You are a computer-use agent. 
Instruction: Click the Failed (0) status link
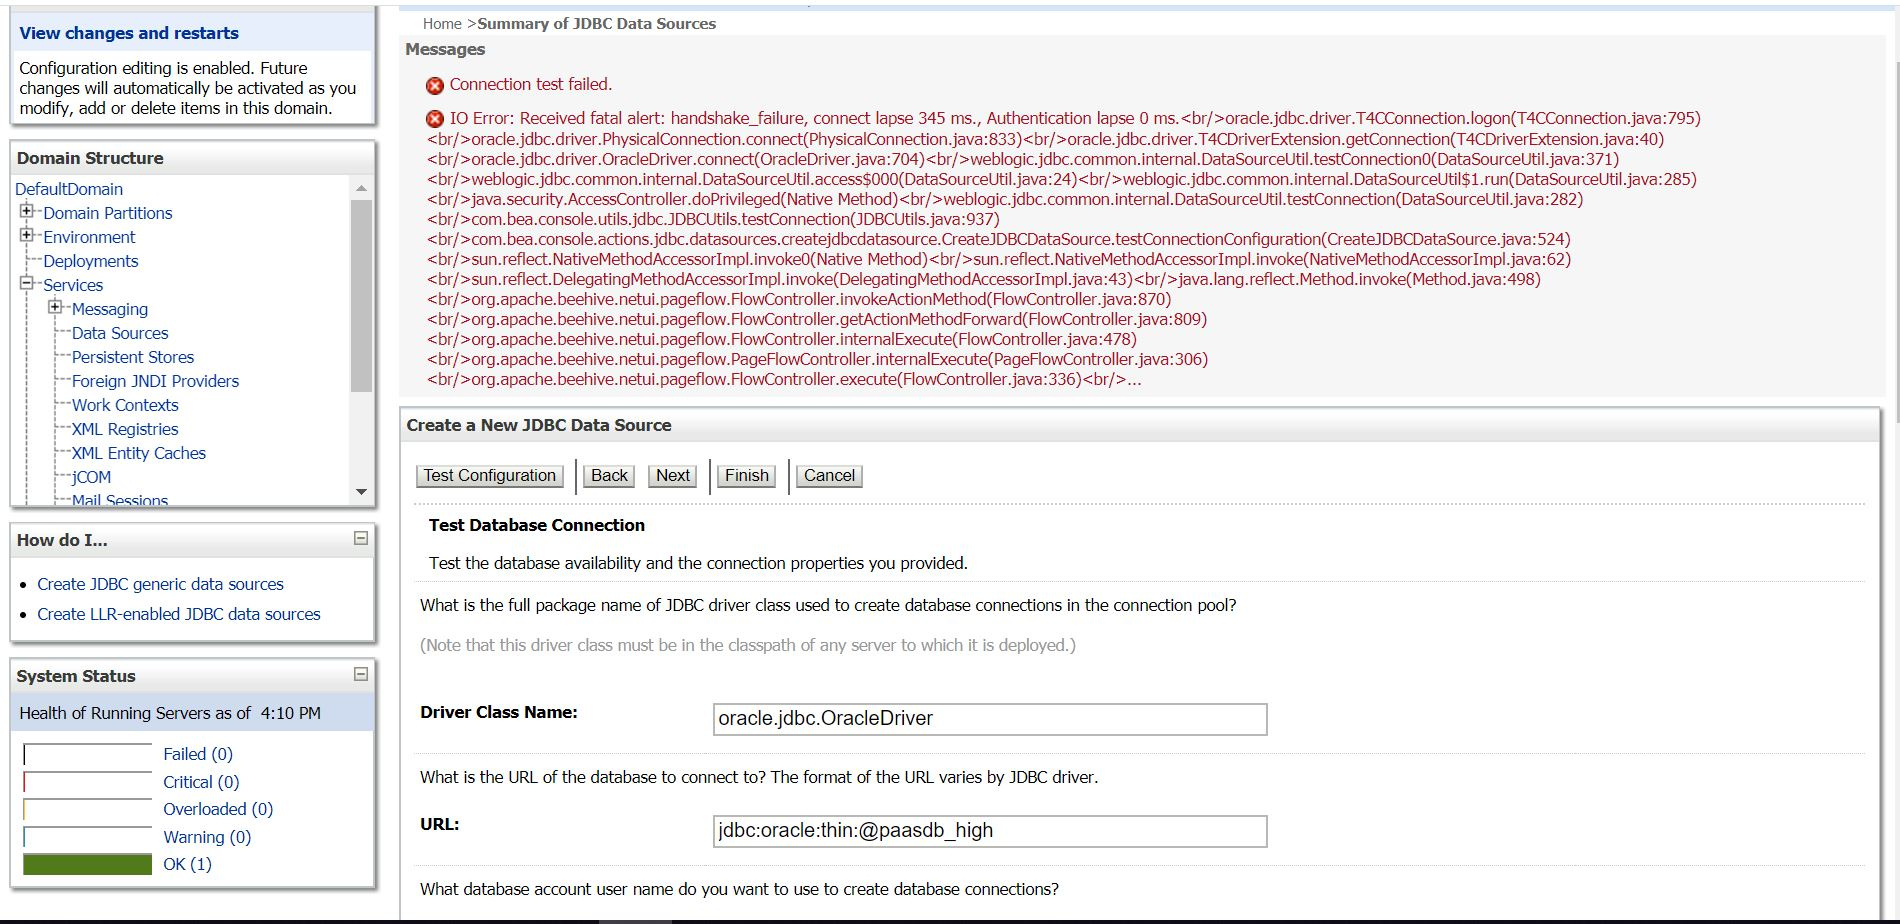coord(198,754)
